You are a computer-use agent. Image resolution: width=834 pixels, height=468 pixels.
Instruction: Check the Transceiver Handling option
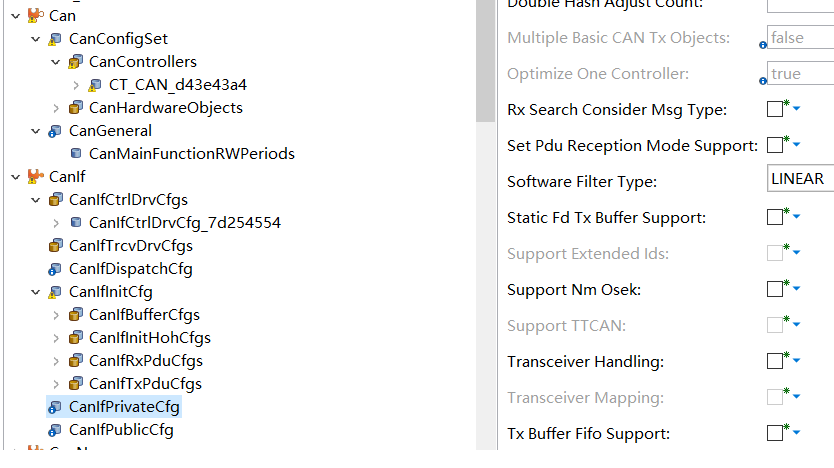pos(775,361)
